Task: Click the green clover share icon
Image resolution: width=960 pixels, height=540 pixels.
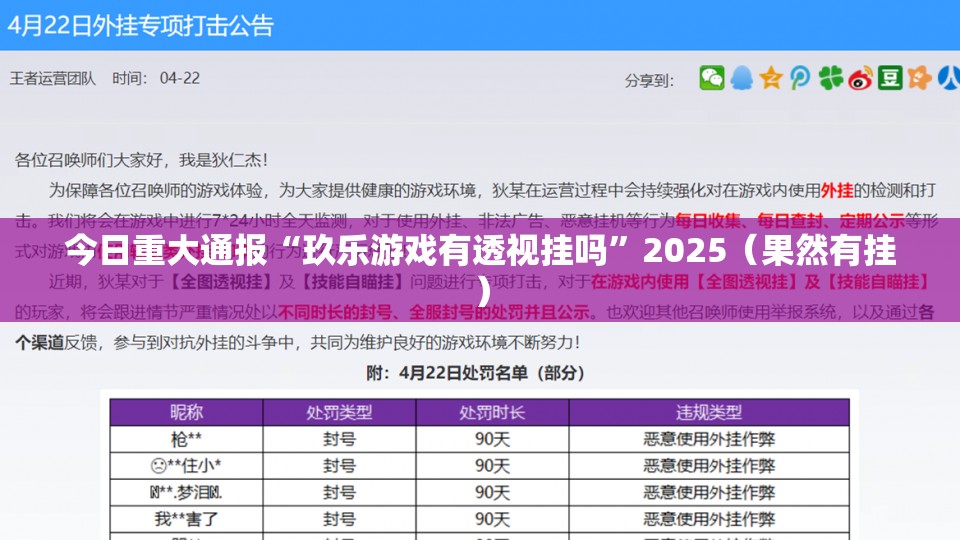Action: click(x=831, y=78)
